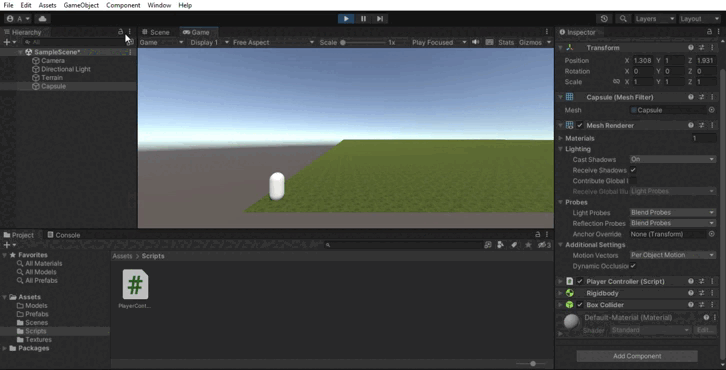Open the Light Probes dropdown
Viewport: 726px width, 370px height.
point(672,212)
